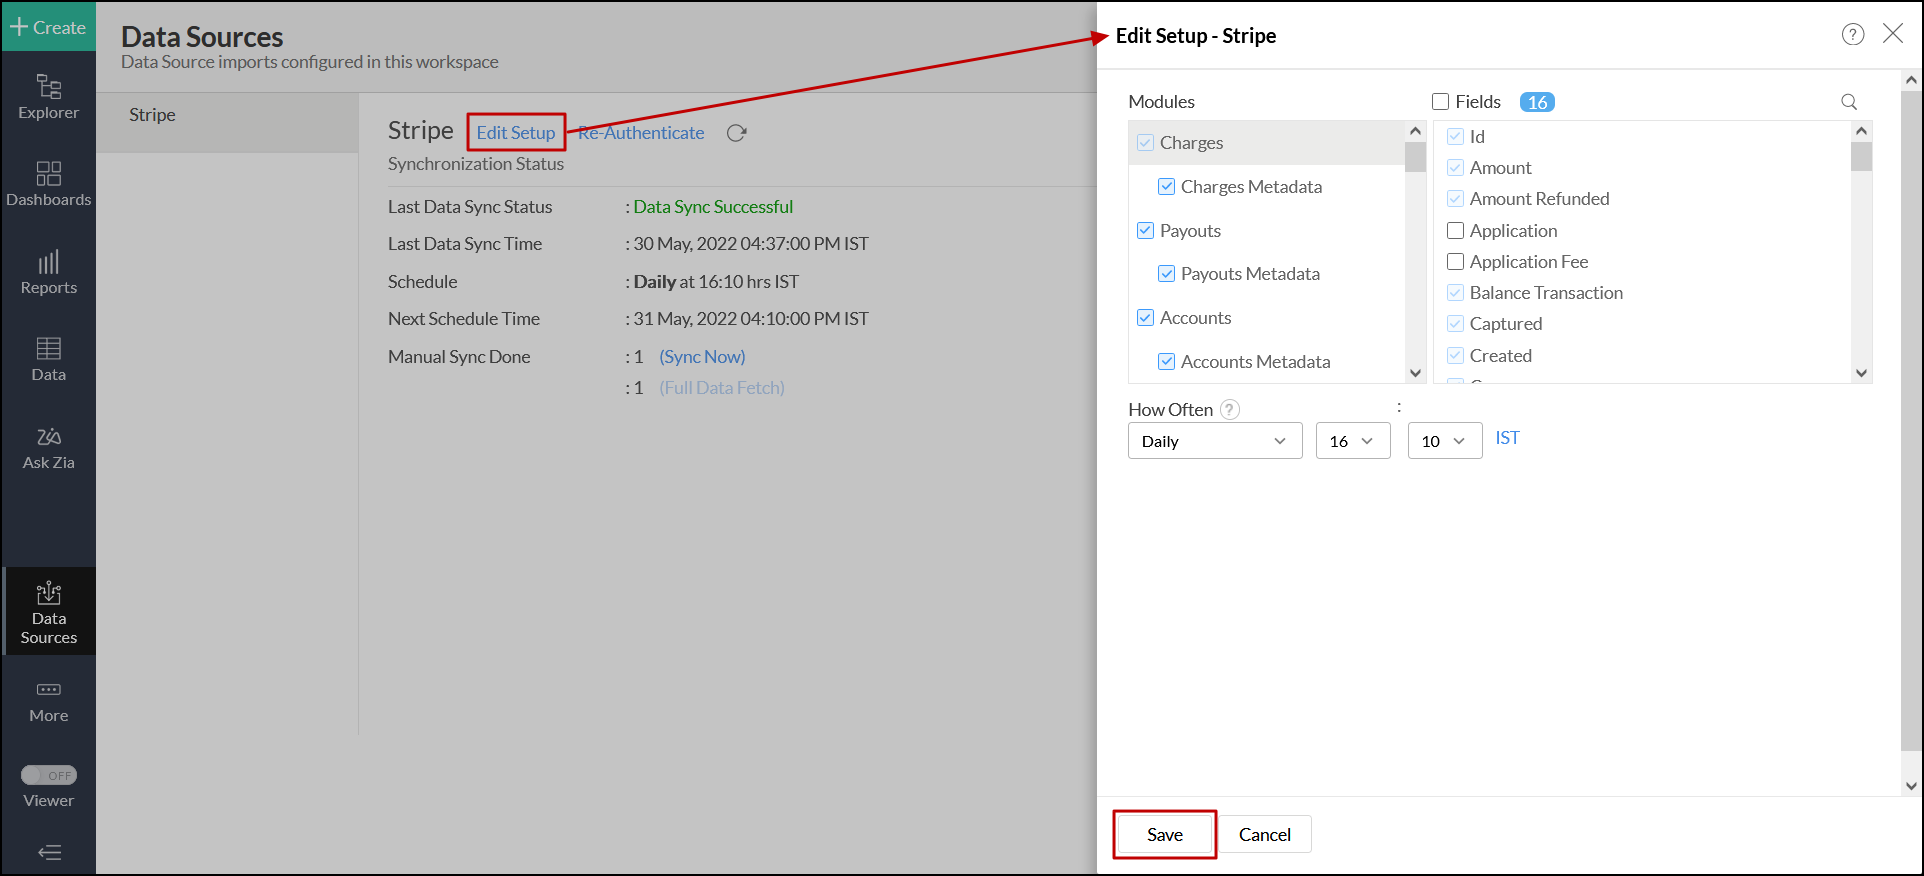Open the Dashboards sidebar icon
The width and height of the screenshot is (1924, 876).
tap(48, 184)
